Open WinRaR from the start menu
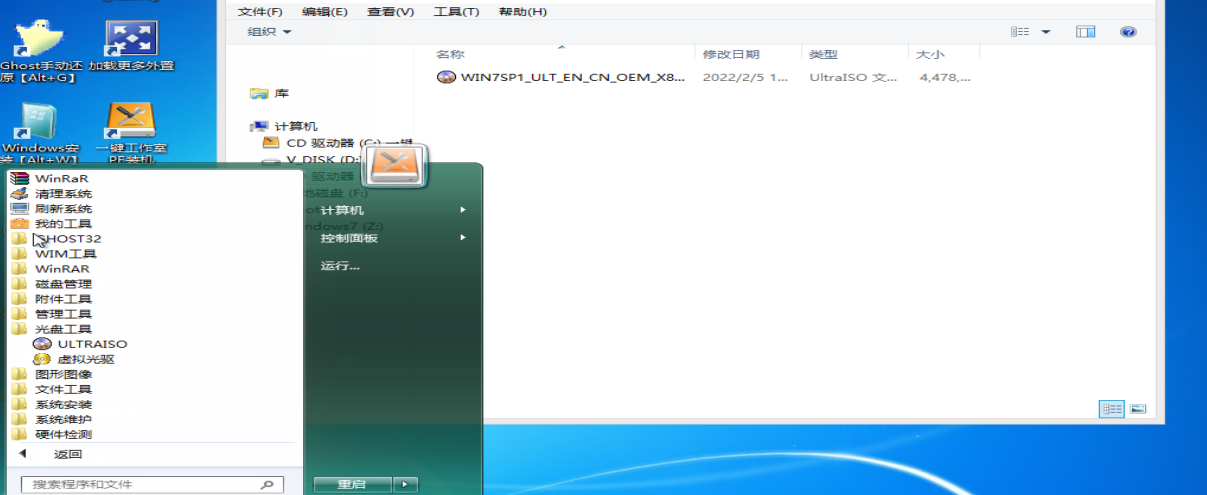 [x=61, y=178]
